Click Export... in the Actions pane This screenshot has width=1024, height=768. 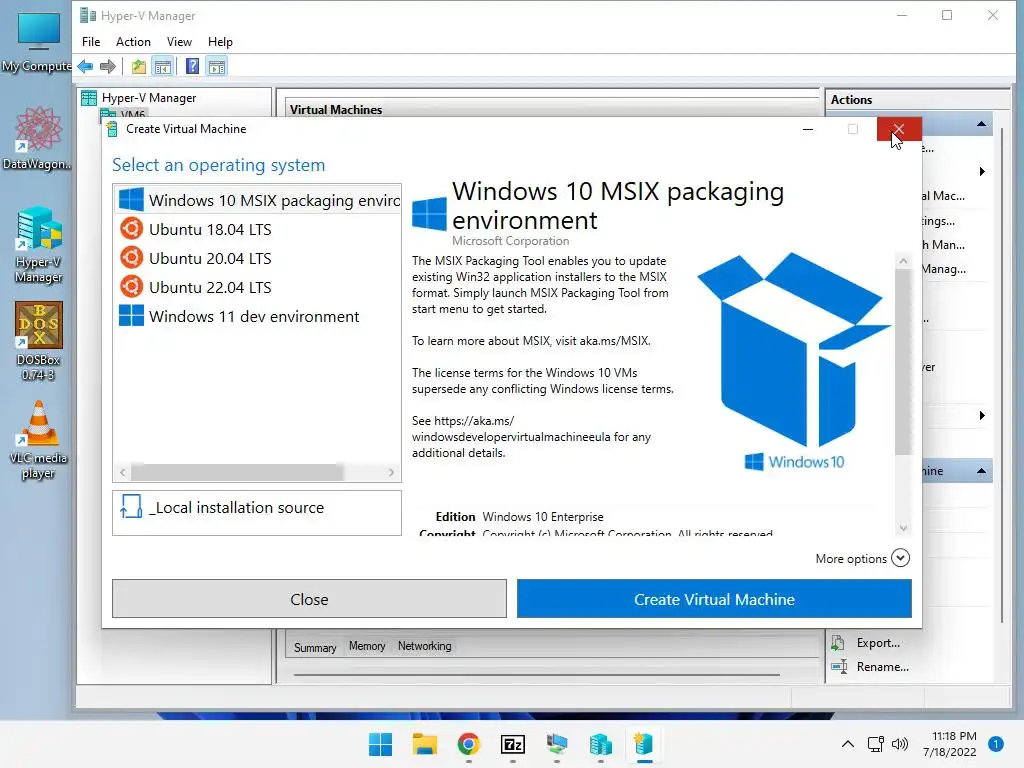click(x=878, y=643)
